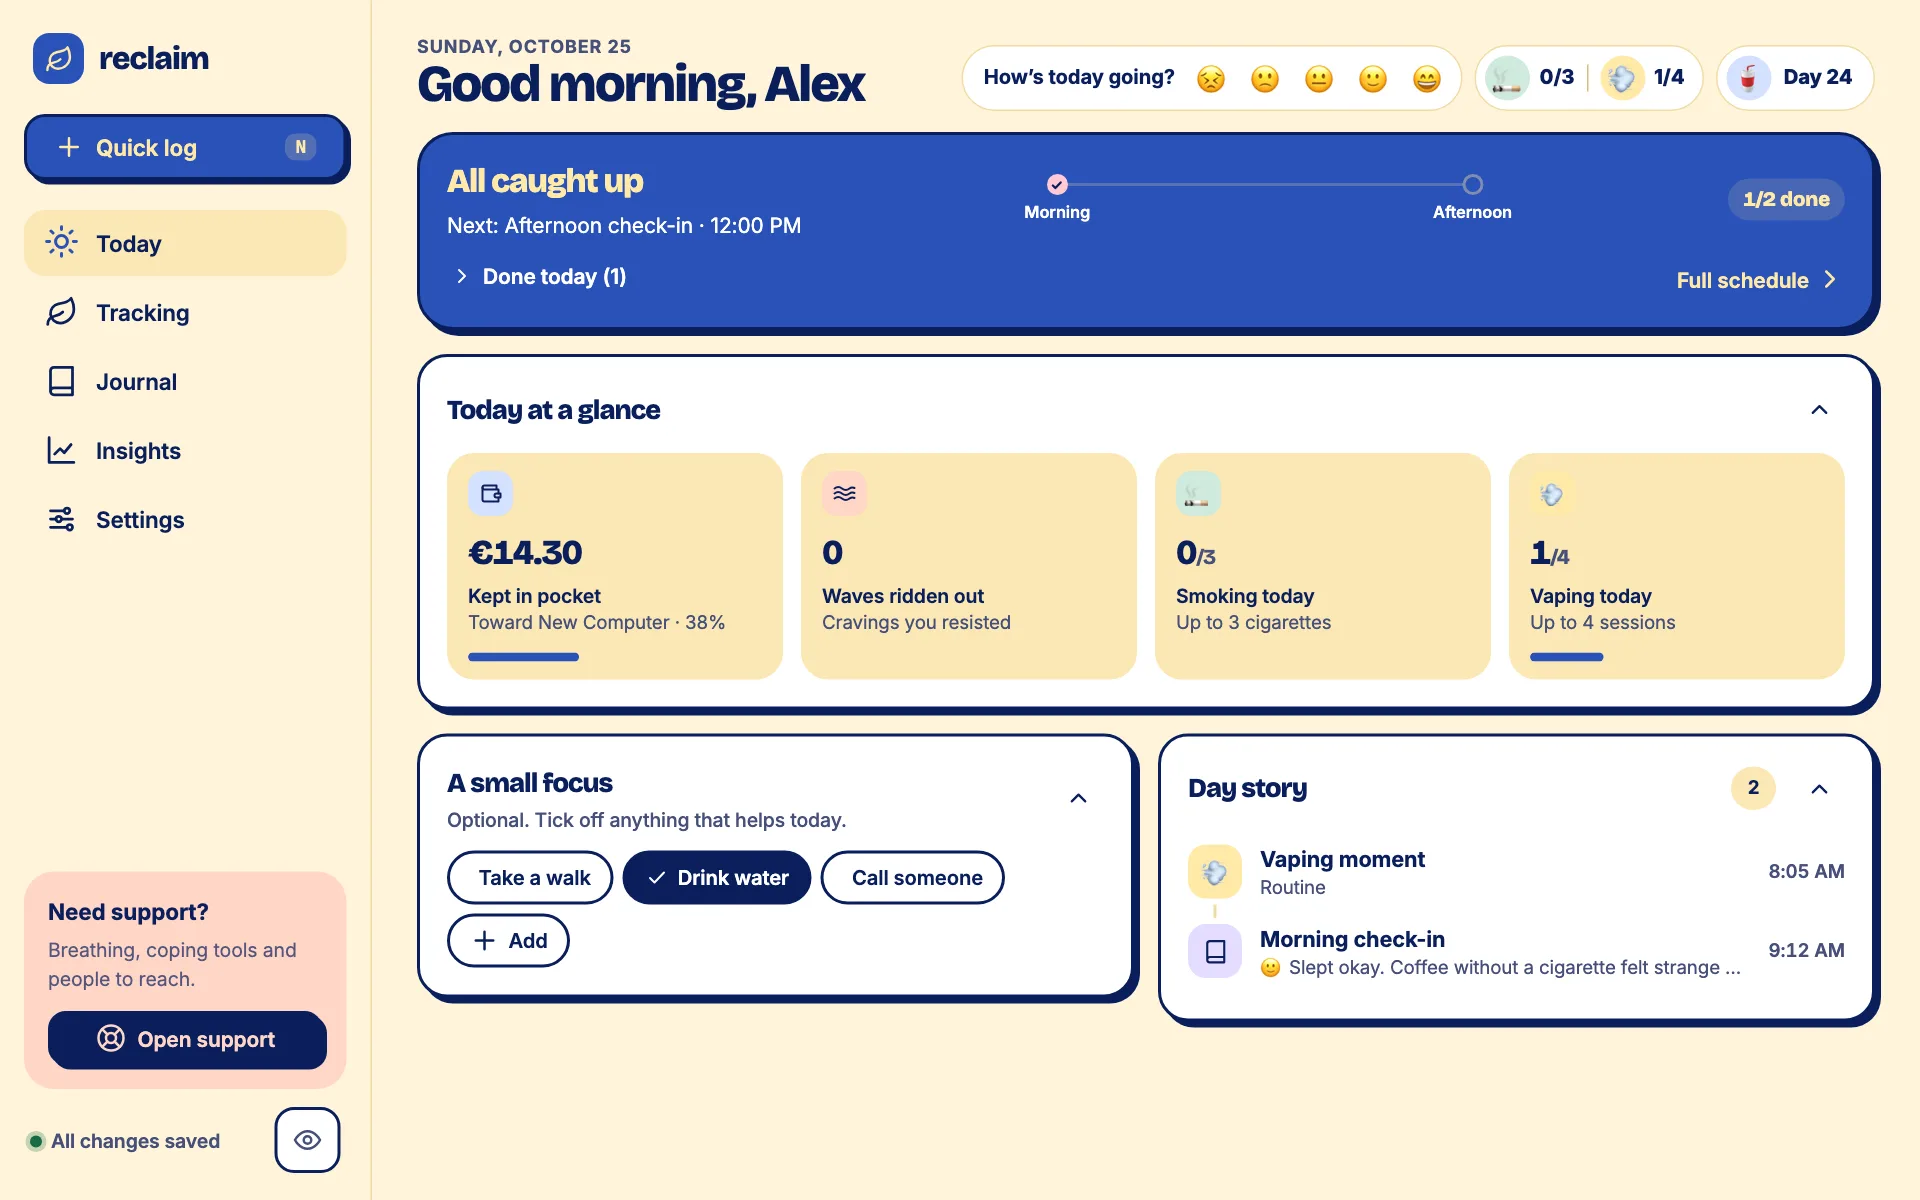The image size is (1920, 1200).
Task: Click the lifebuoy icon in Open support
Action: click(111, 1039)
